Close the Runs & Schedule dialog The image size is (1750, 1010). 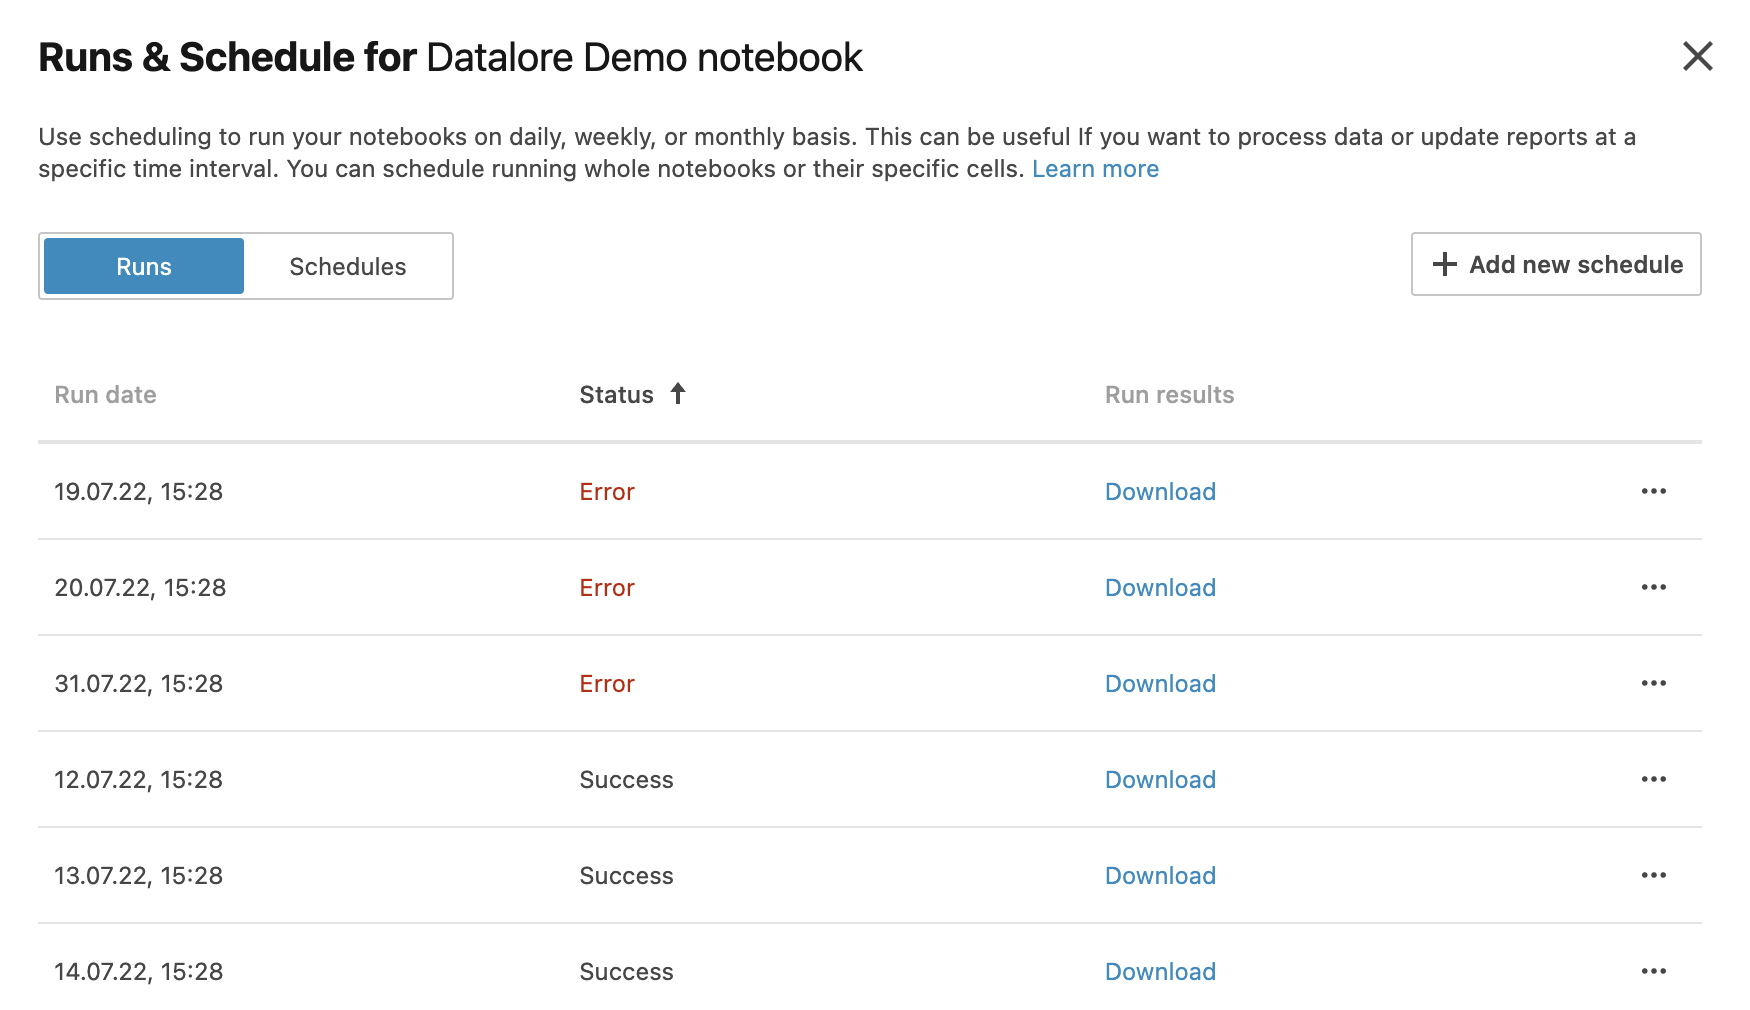coord(1697,57)
